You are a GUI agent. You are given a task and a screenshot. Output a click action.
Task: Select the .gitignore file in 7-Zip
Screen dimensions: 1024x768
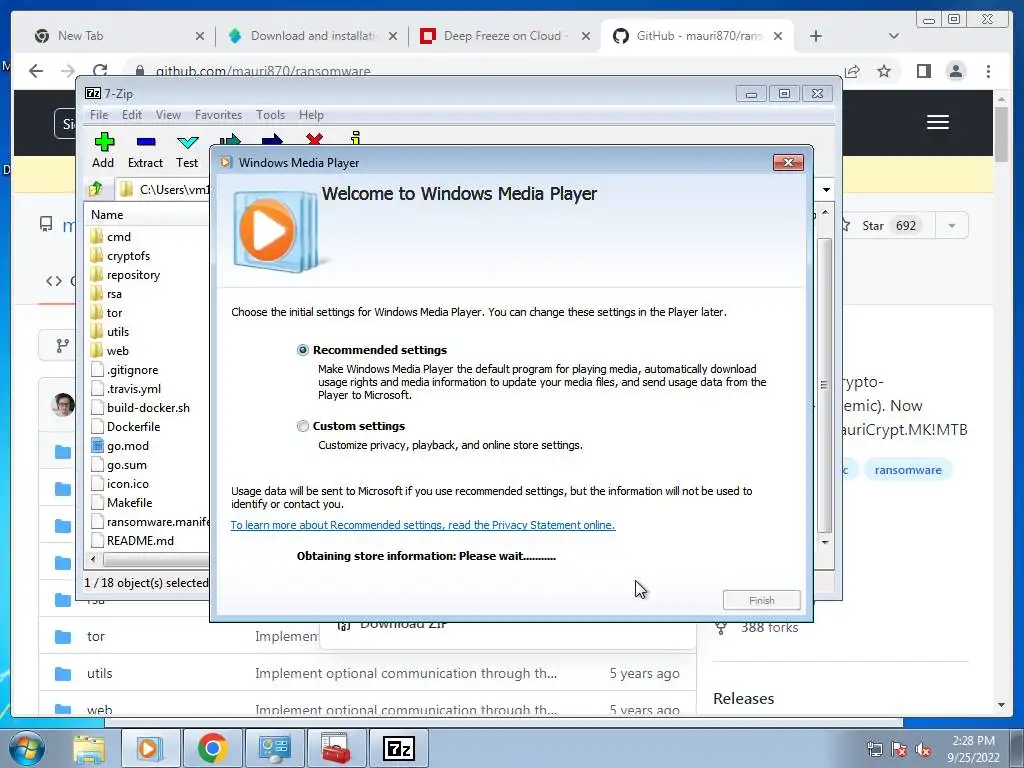[x=132, y=370]
